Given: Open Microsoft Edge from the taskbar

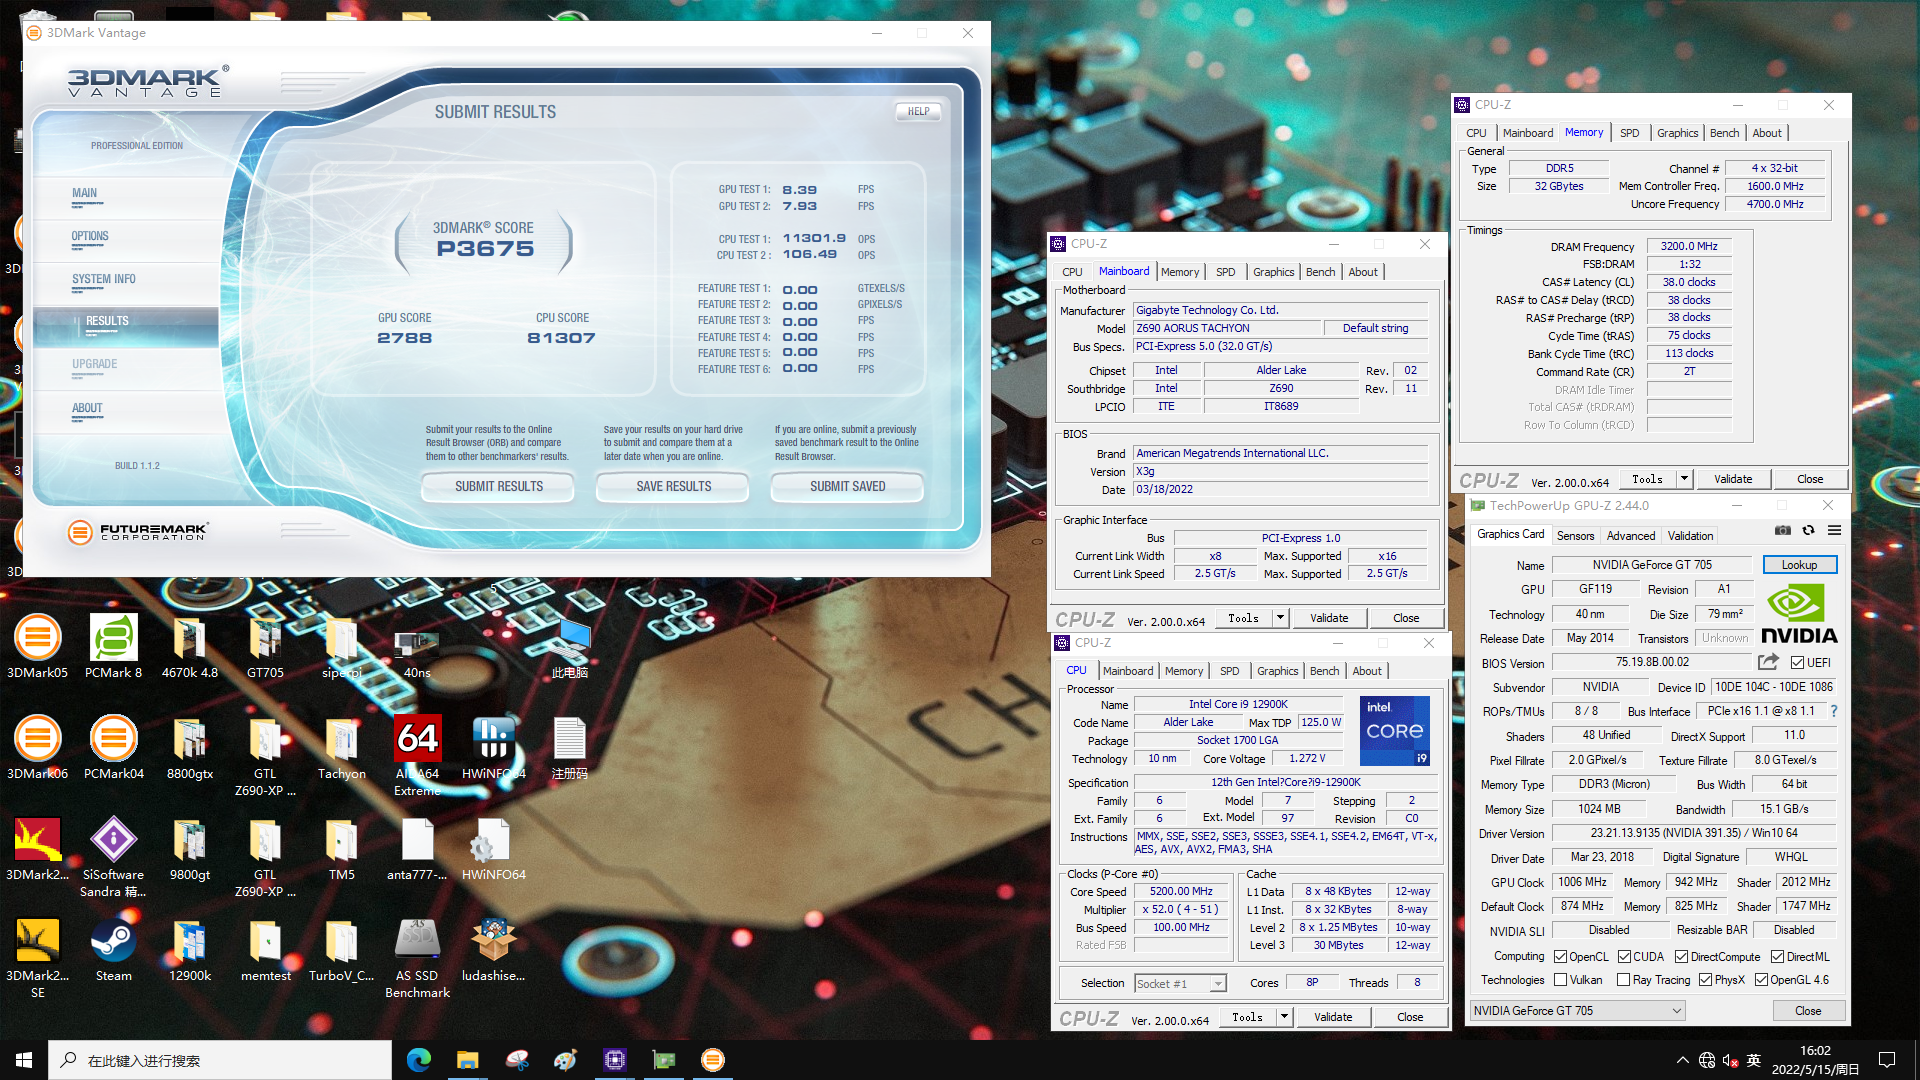Looking at the screenshot, I should 418,1060.
